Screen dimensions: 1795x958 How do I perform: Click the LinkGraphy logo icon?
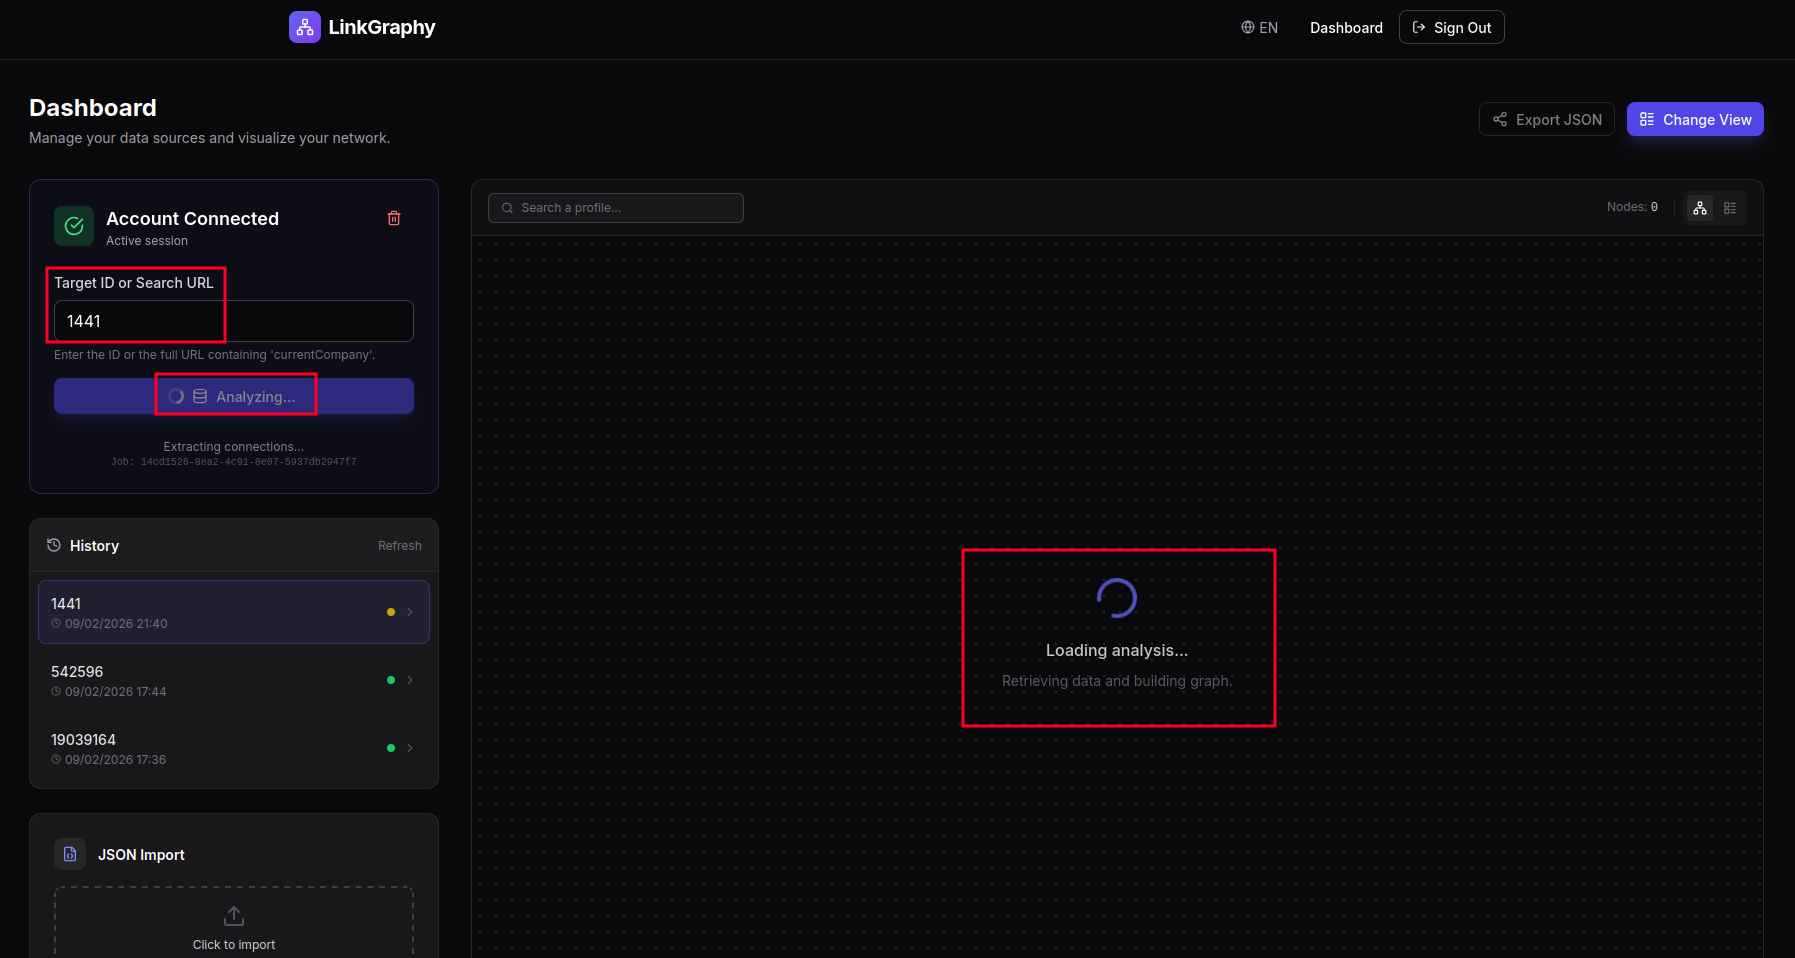tap(305, 27)
